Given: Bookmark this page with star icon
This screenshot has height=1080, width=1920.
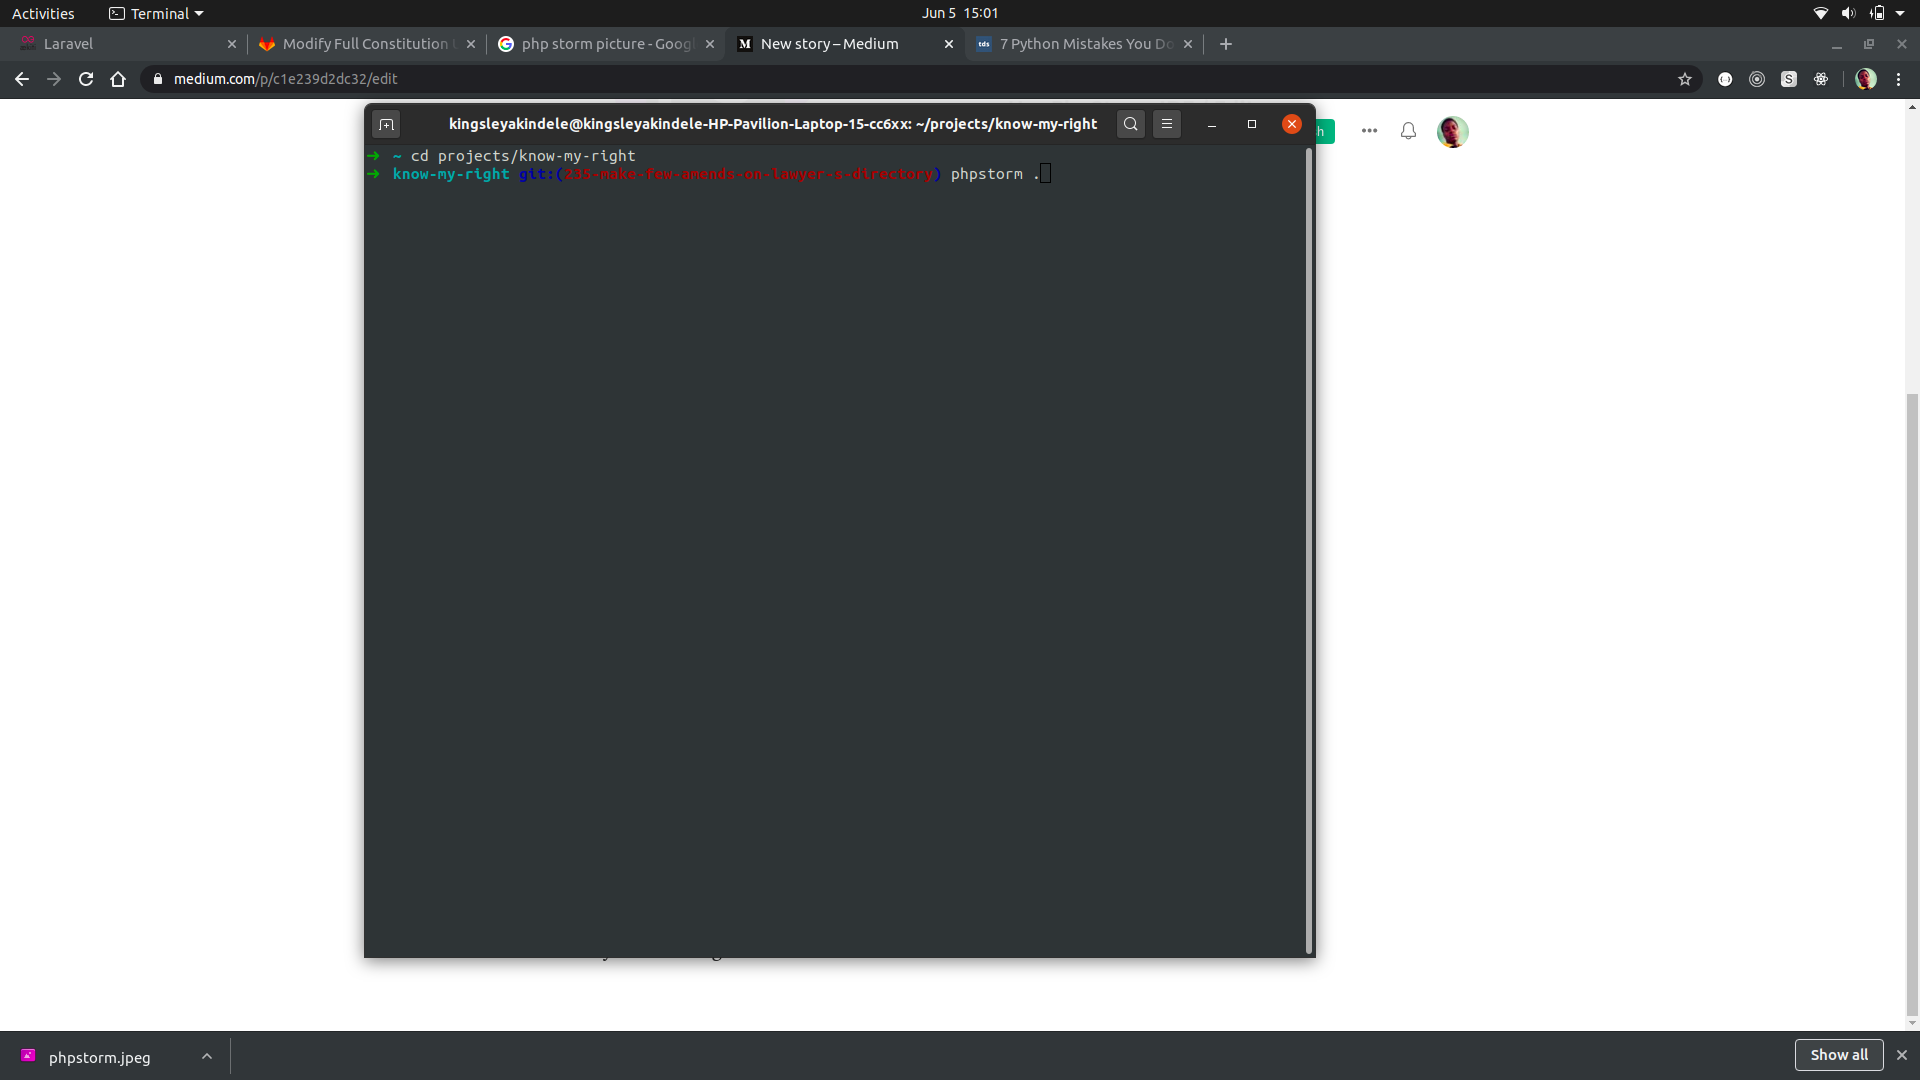Looking at the screenshot, I should pos(1685,79).
